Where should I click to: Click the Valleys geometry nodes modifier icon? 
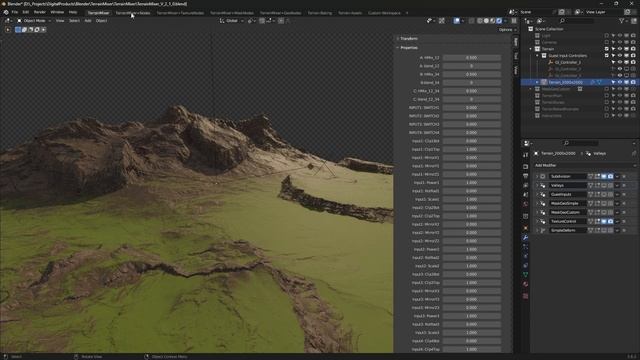coord(543,185)
